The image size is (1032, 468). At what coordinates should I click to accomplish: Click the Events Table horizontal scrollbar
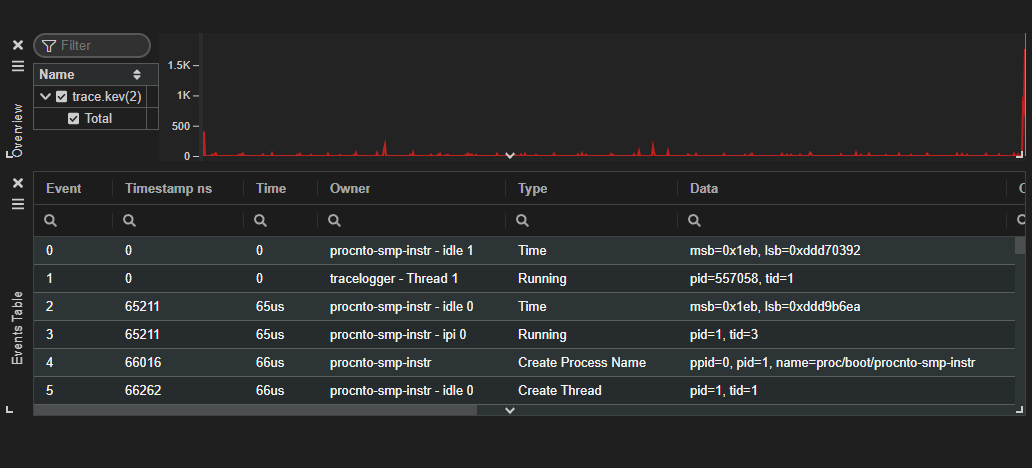[x=255, y=409]
